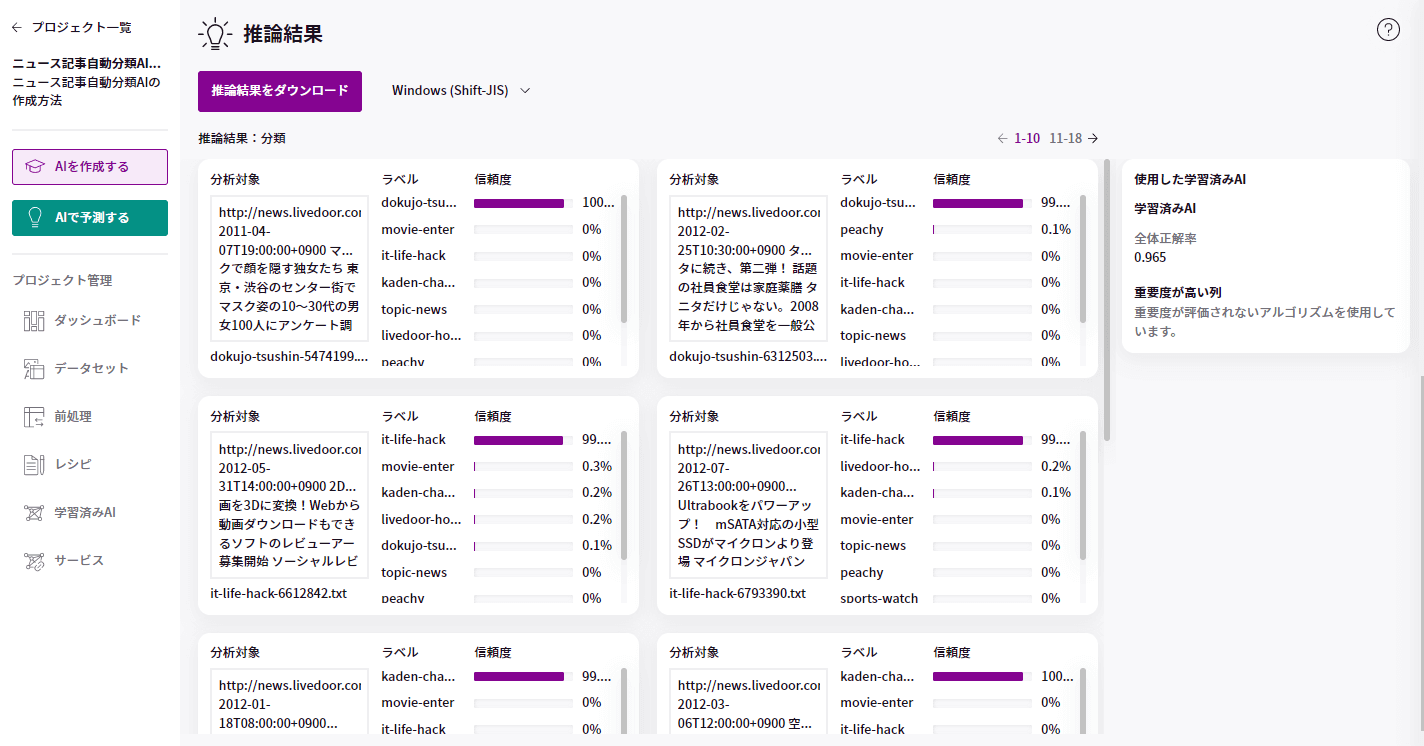The image size is (1424, 746).
Task: Open the help question mark icon
Action: point(1388,30)
